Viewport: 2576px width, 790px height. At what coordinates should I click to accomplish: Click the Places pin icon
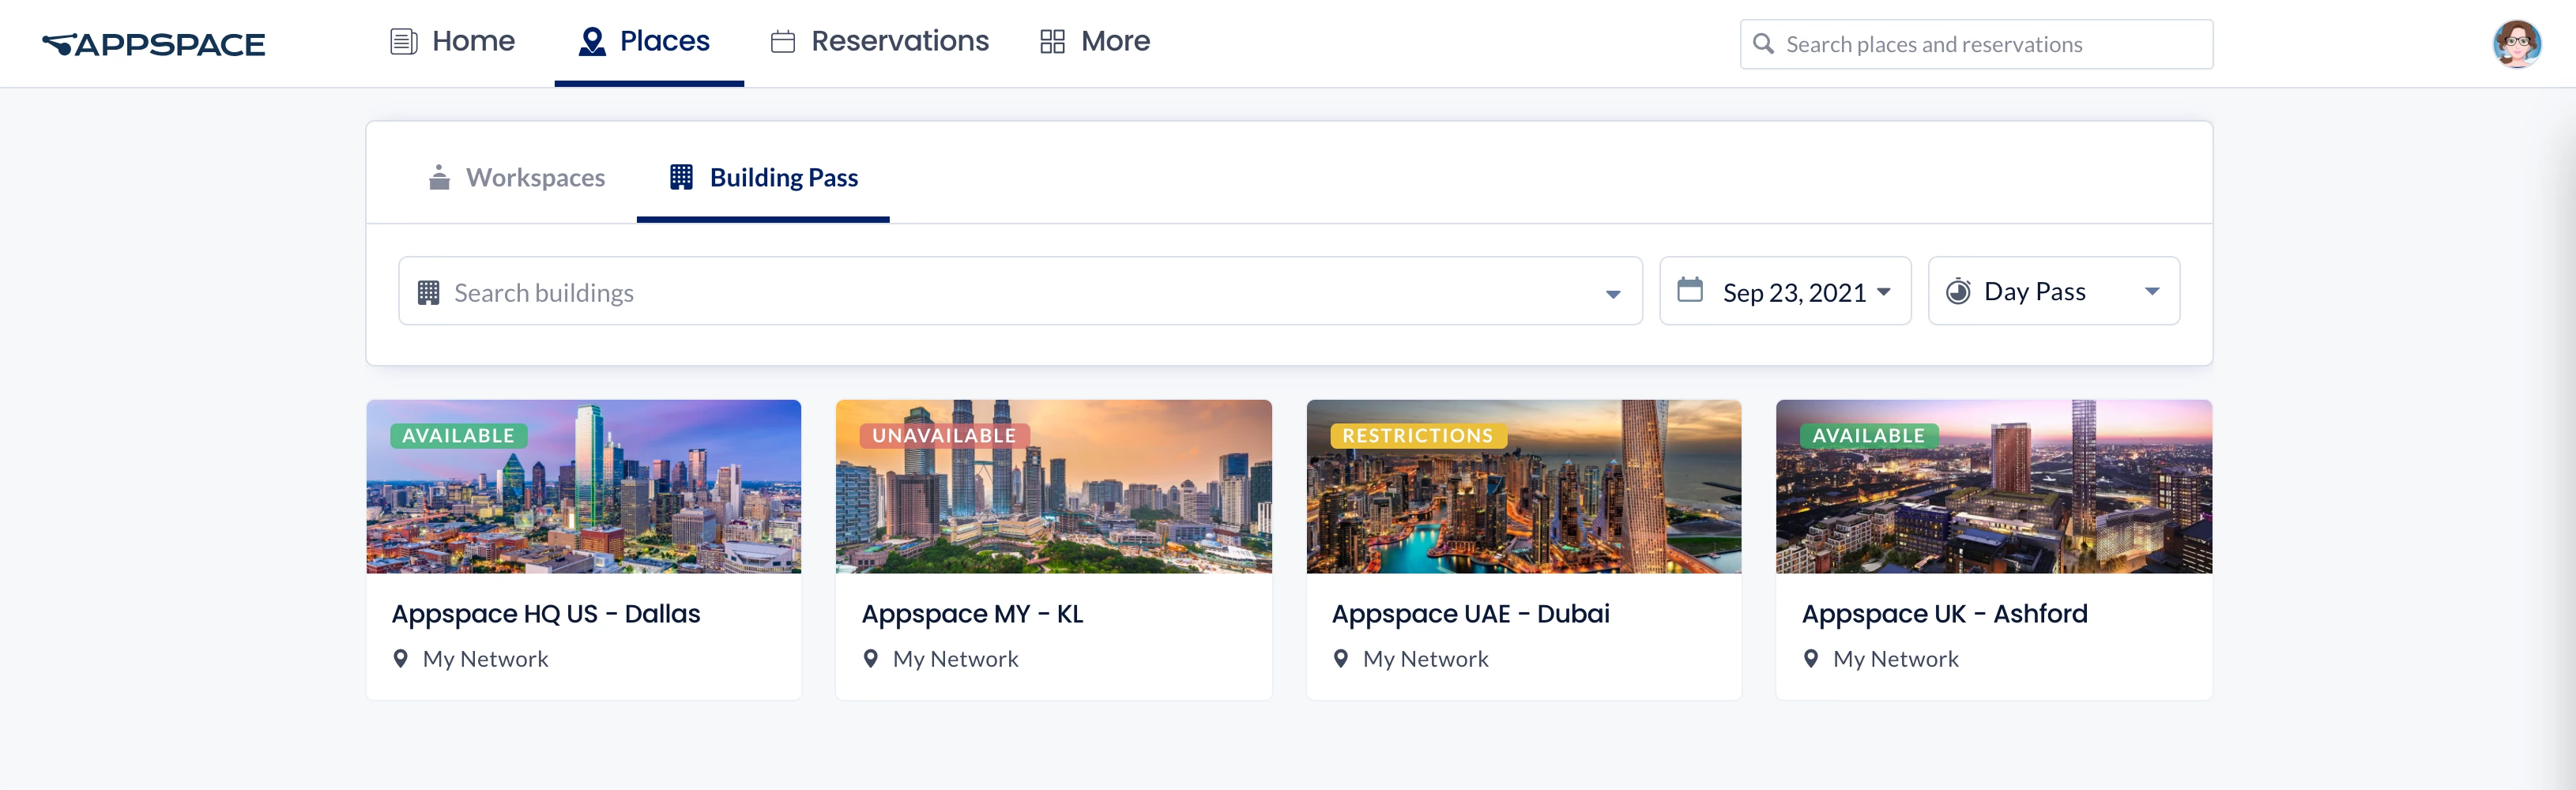592,42
